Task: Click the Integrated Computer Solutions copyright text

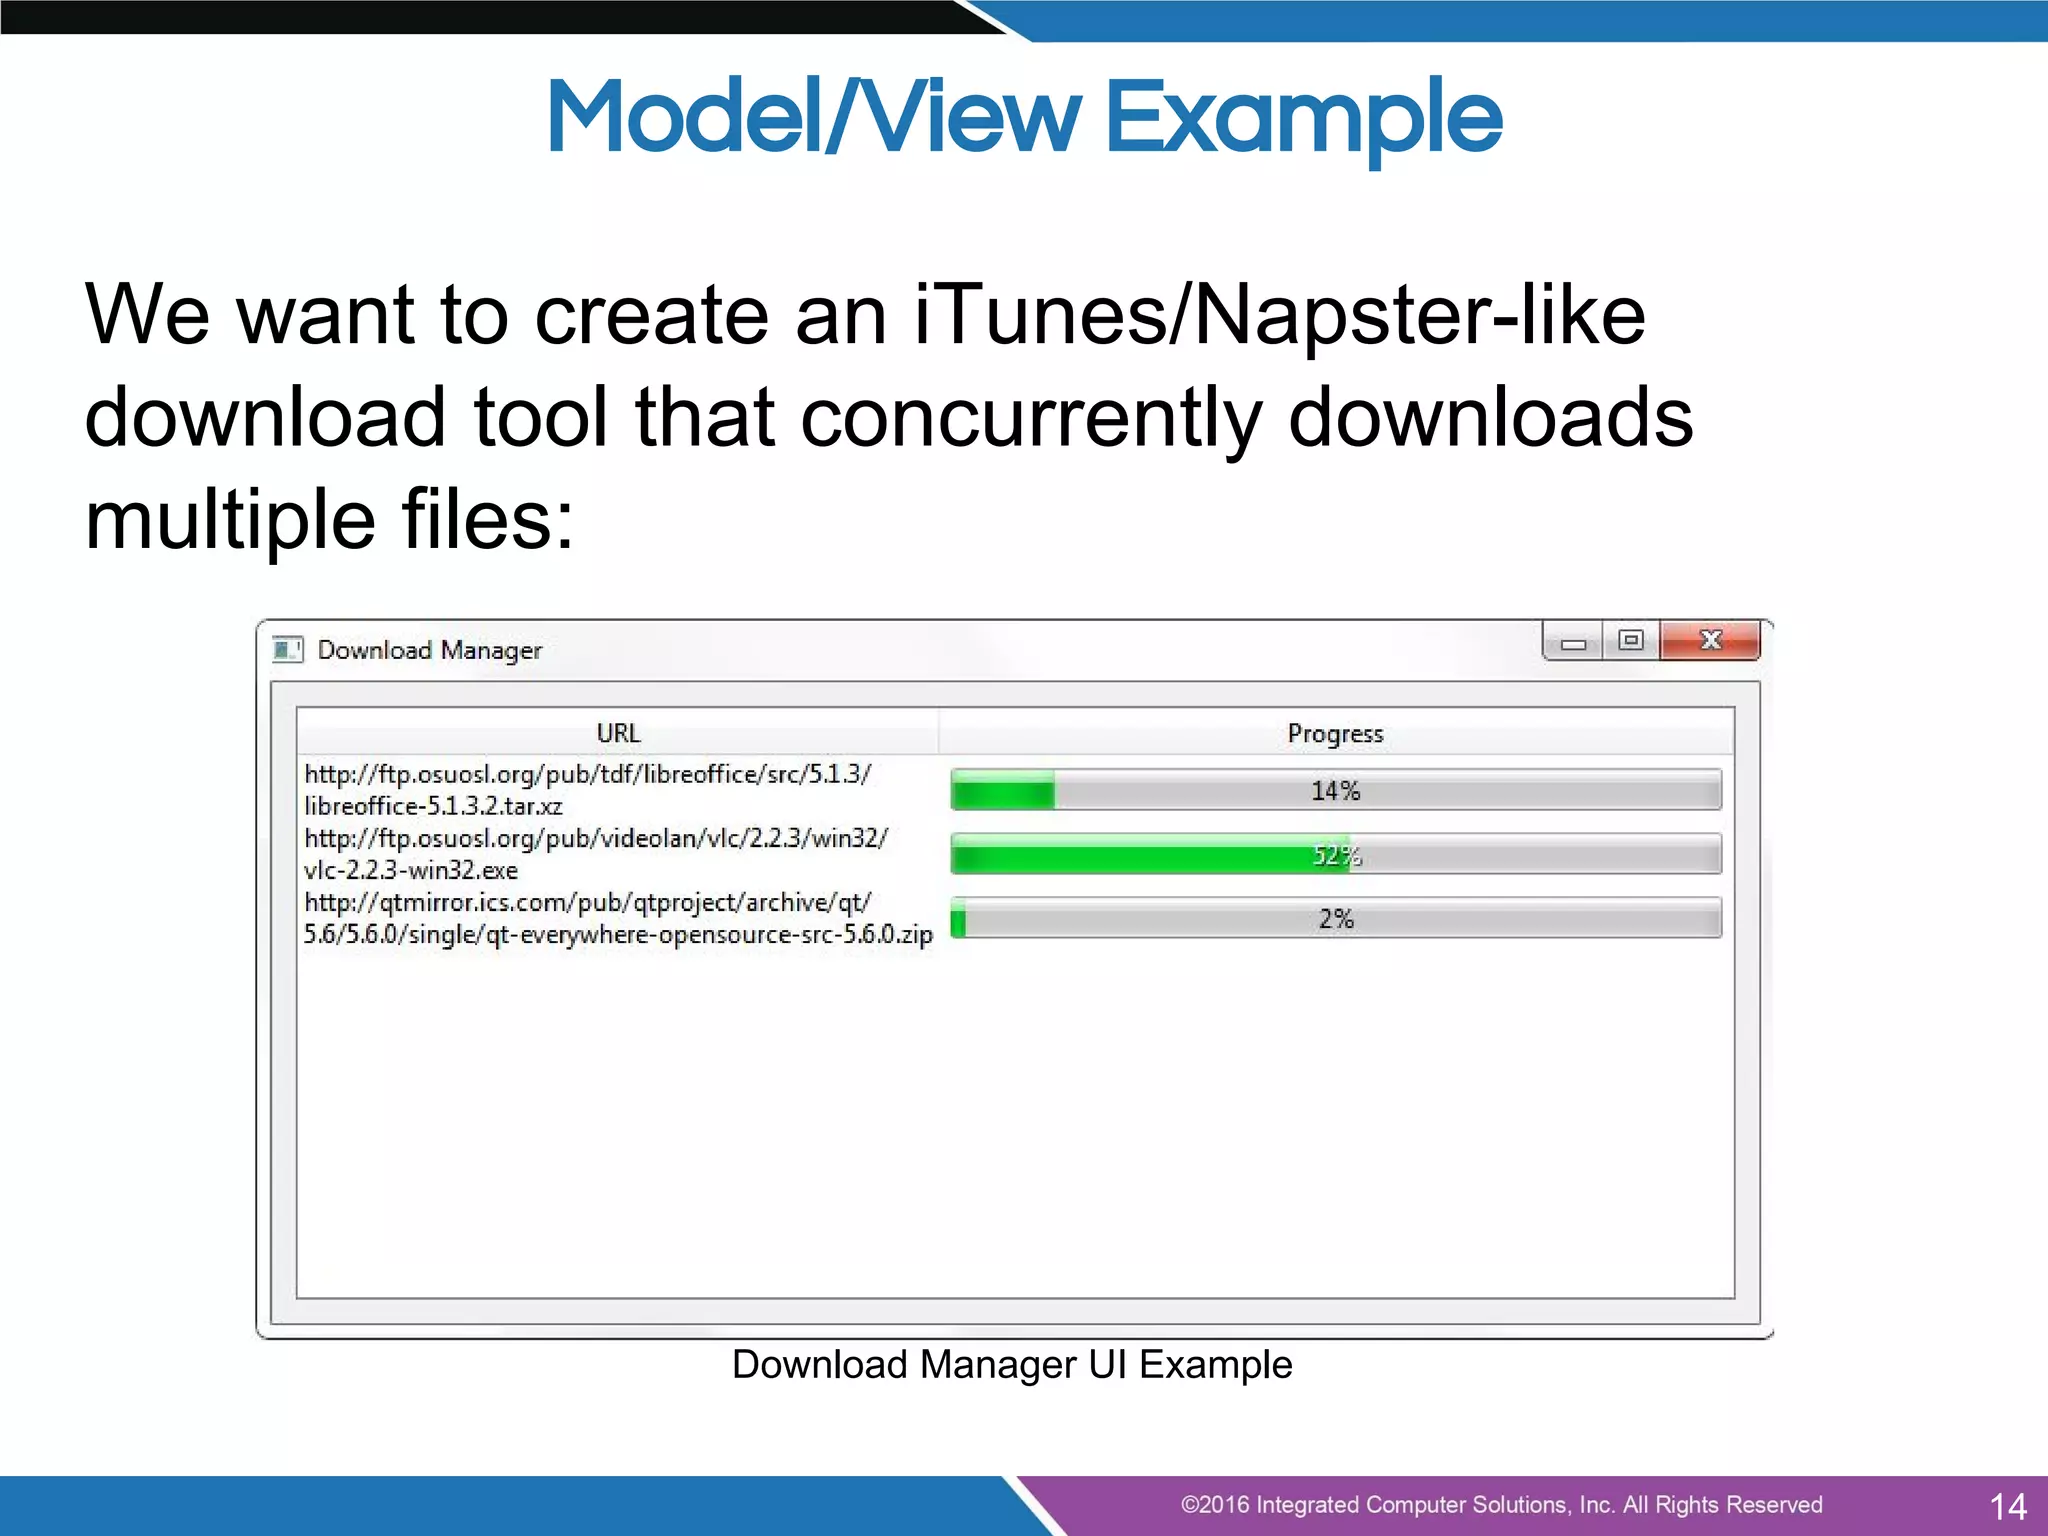Action: coord(1501,1505)
